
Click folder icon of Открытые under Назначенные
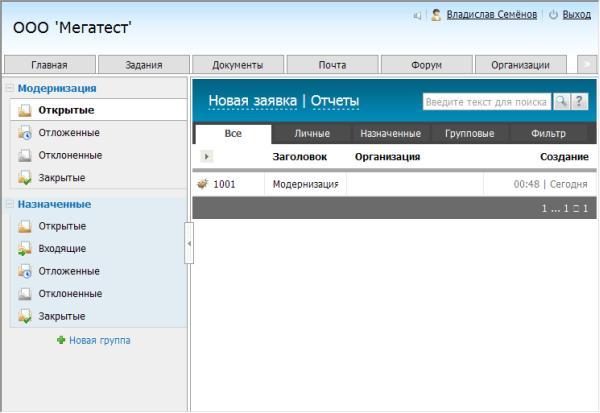25,226
